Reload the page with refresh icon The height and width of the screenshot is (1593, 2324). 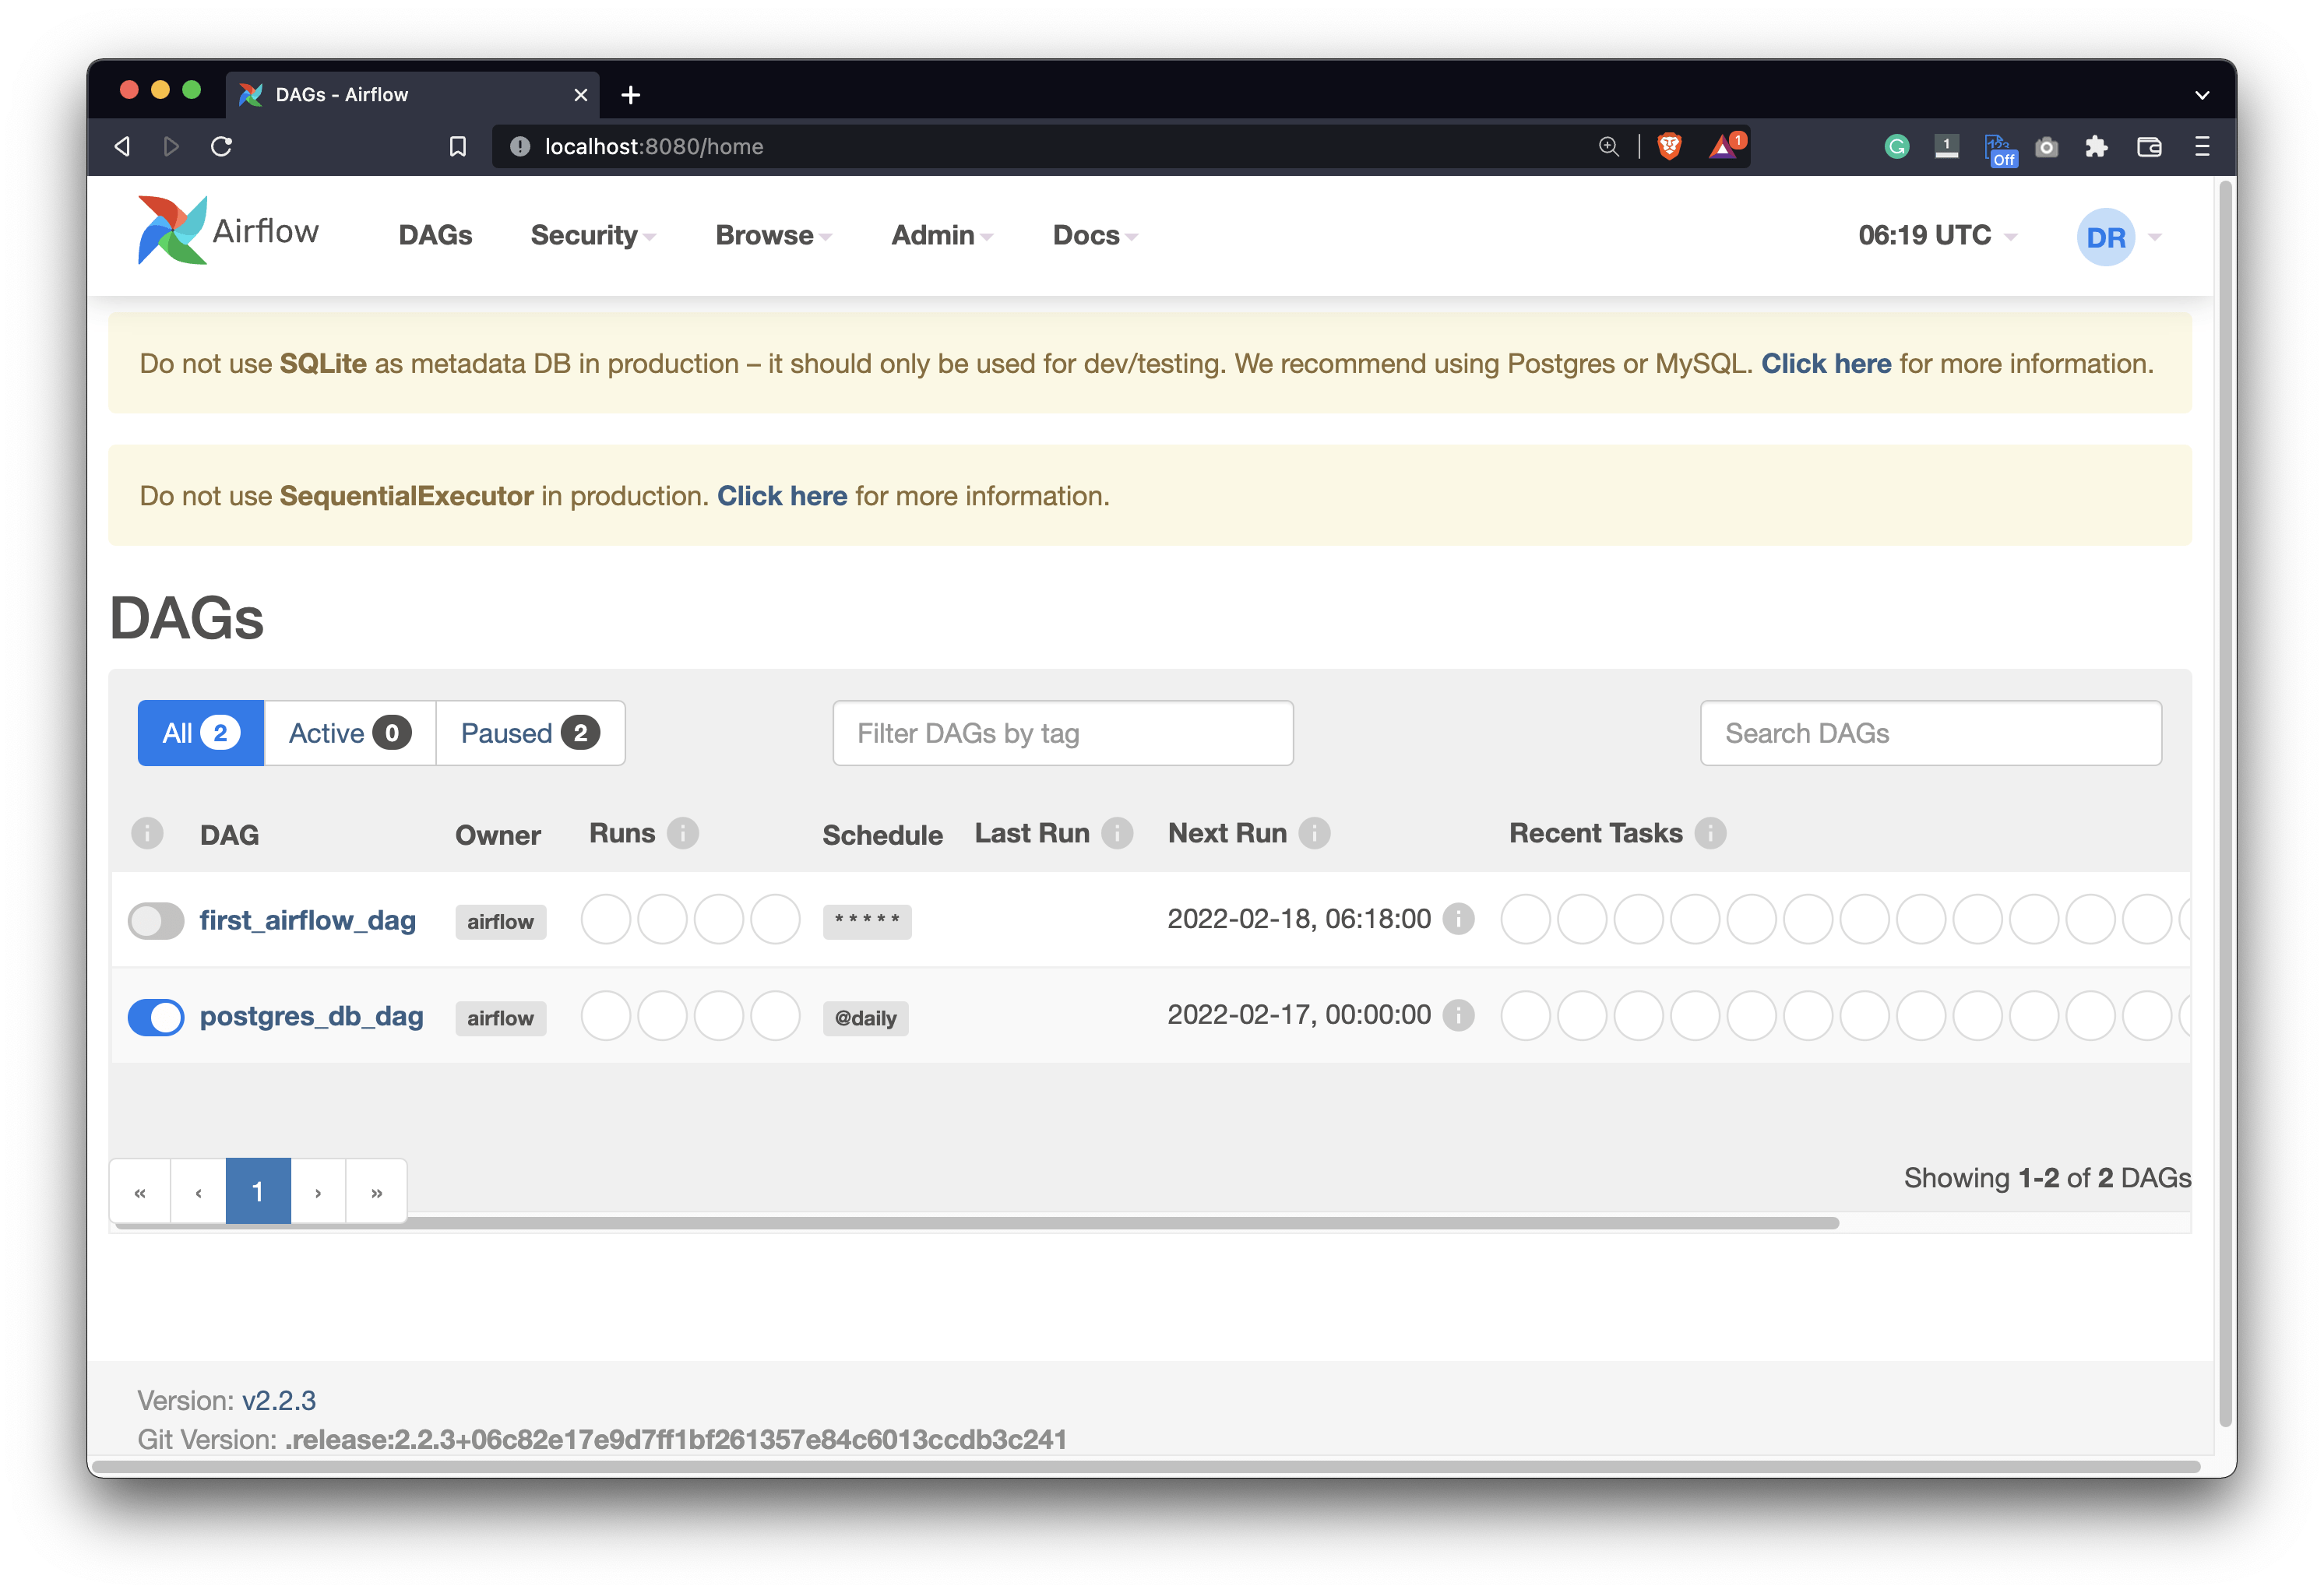pyautogui.click(x=222, y=147)
